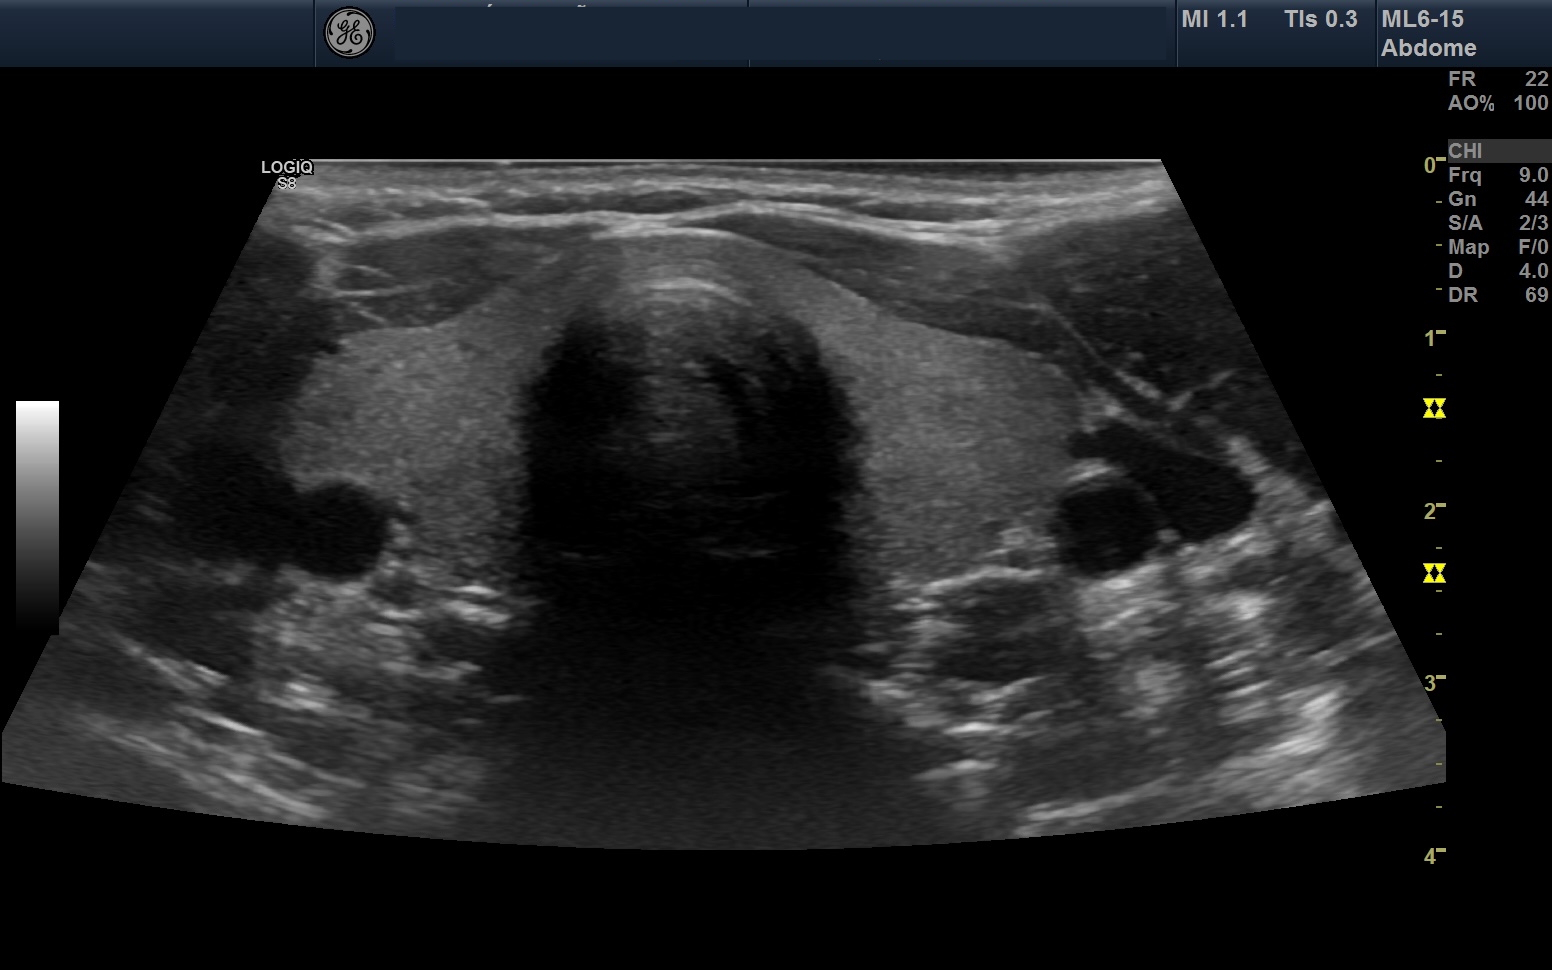Click the GE logo in the header
Image resolution: width=1552 pixels, height=970 pixels.
349,33
